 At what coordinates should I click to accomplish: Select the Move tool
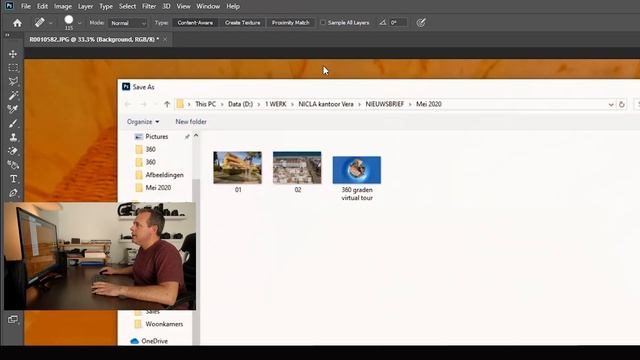click(13, 54)
